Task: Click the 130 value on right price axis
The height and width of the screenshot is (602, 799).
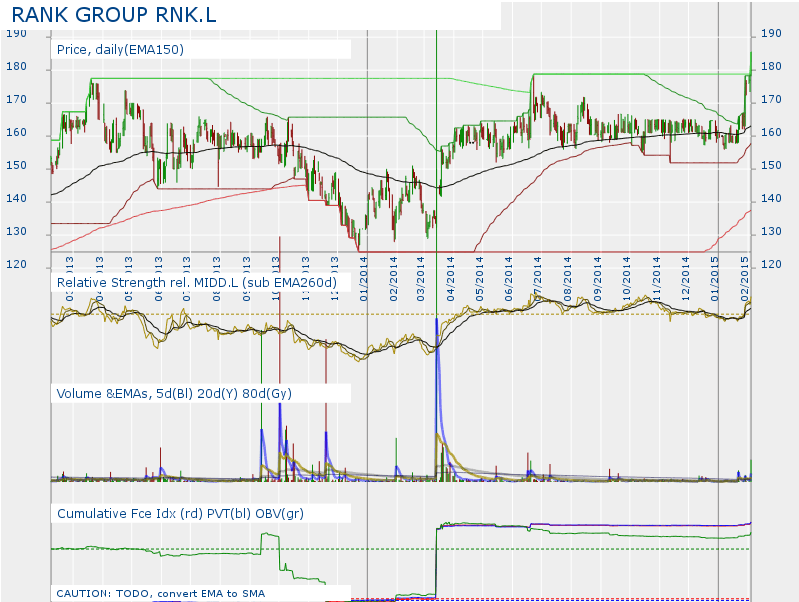Action: click(x=771, y=231)
